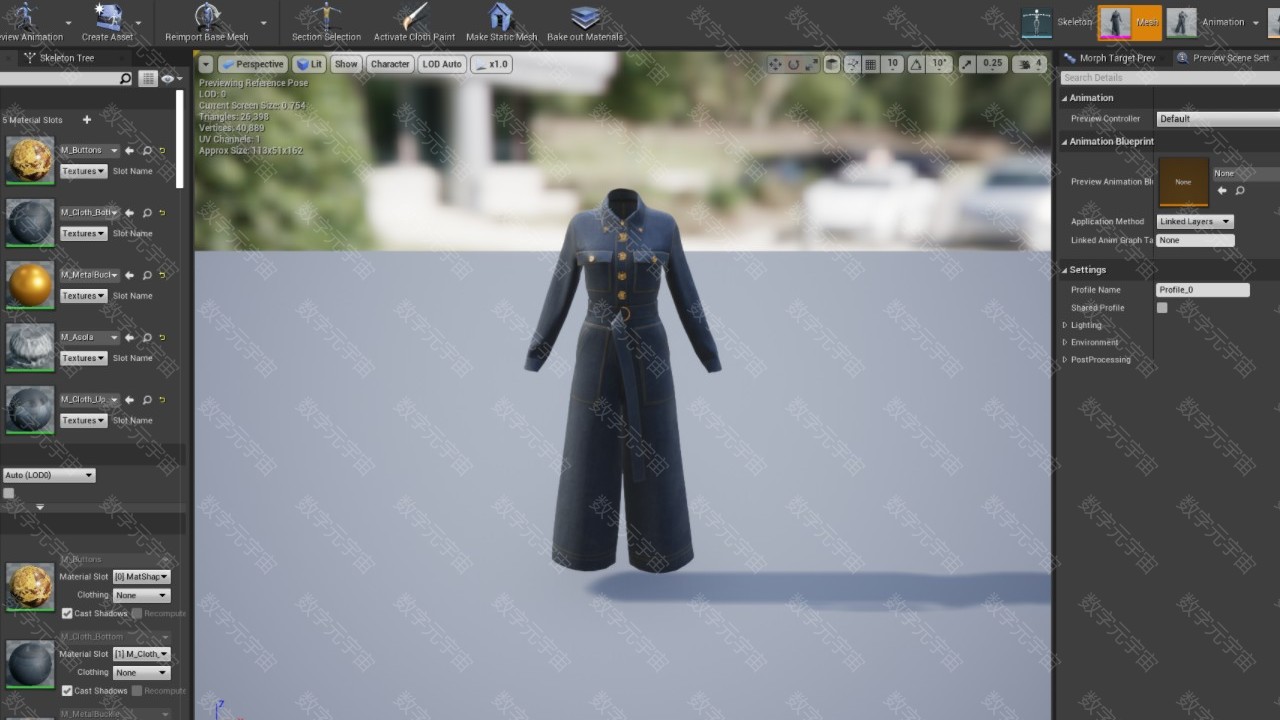This screenshot has height=720, width=1280.
Task: Click the surface snapping icon
Action: 852,64
